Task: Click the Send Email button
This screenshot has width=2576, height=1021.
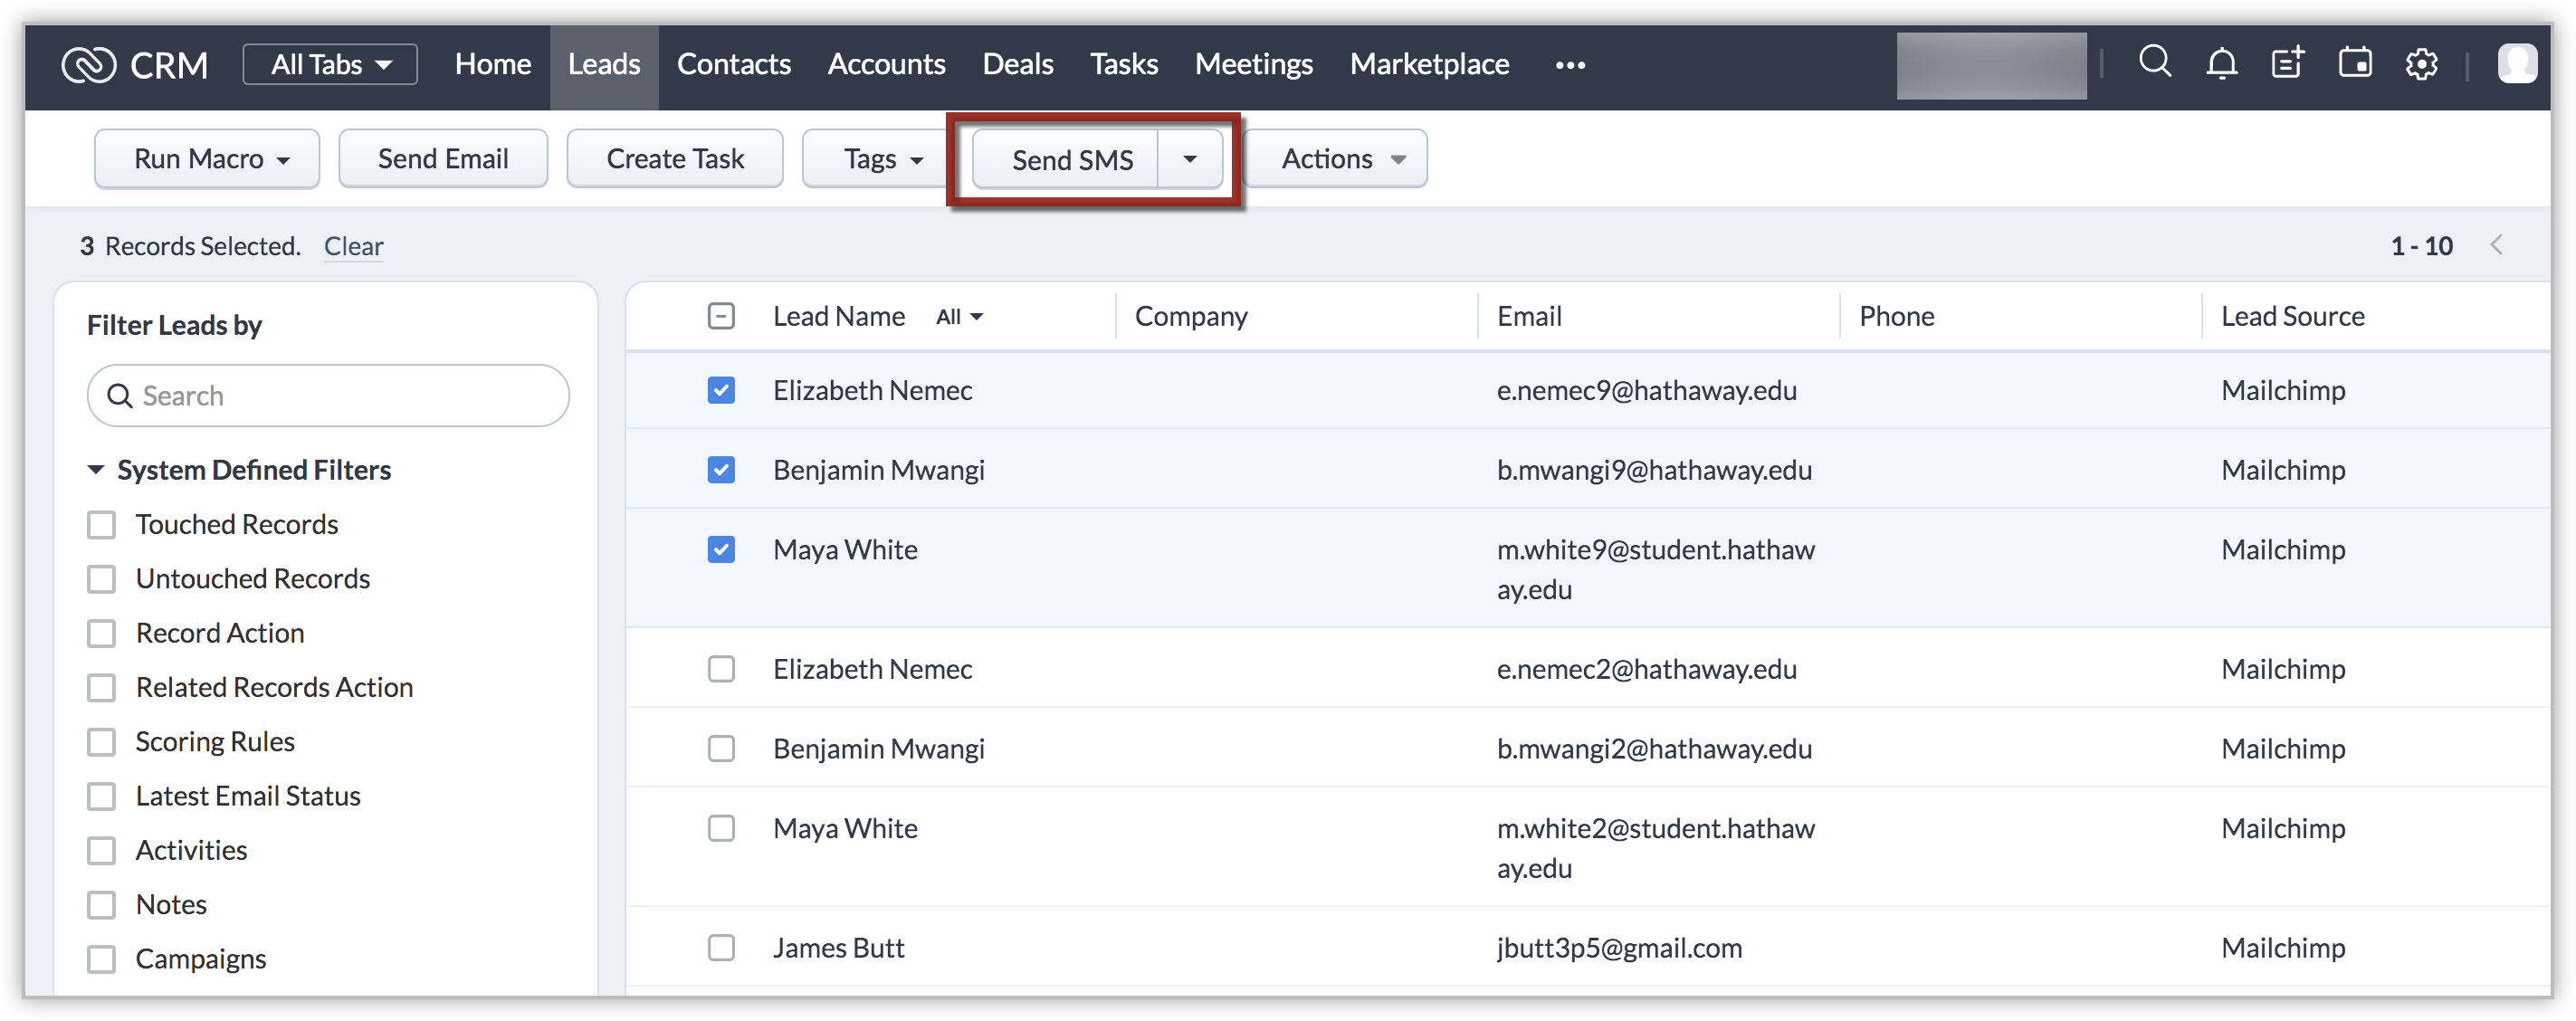Action: (x=443, y=159)
